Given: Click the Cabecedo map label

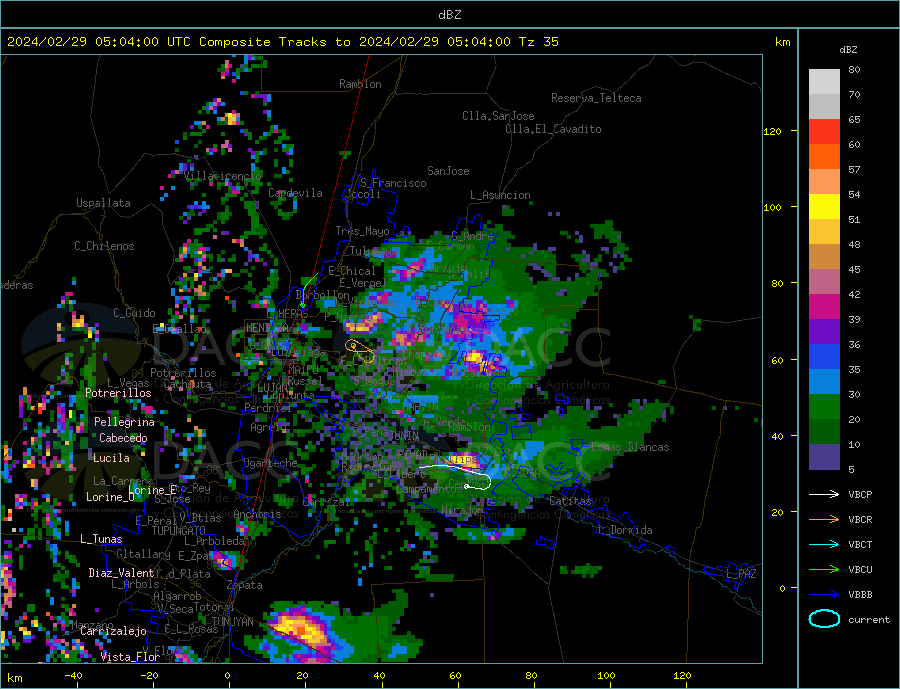Looking at the screenshot, I should [123, 438].
